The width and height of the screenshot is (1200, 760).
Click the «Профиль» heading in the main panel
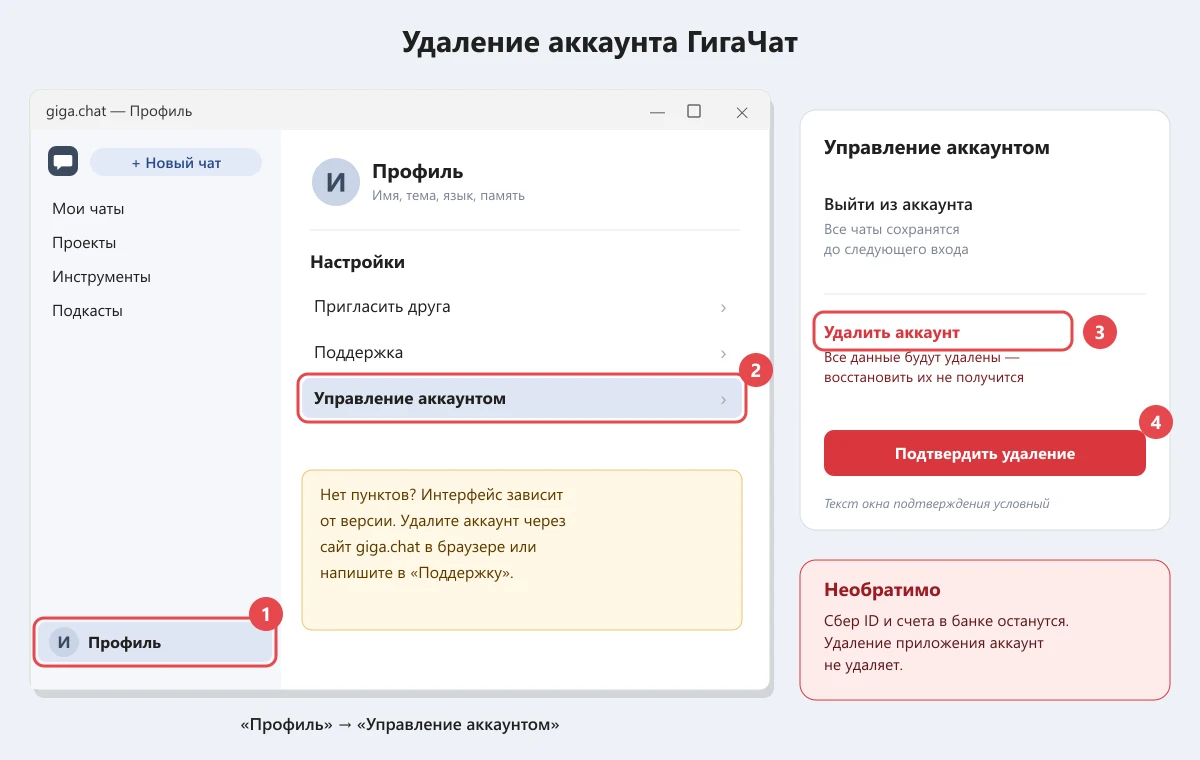[x=418, y=172]
